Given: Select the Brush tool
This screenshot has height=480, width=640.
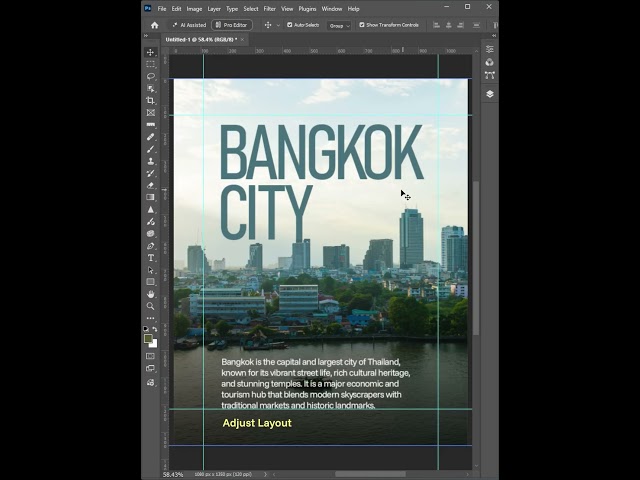Looking at the screenshot, I should click(x=151, y=149).
